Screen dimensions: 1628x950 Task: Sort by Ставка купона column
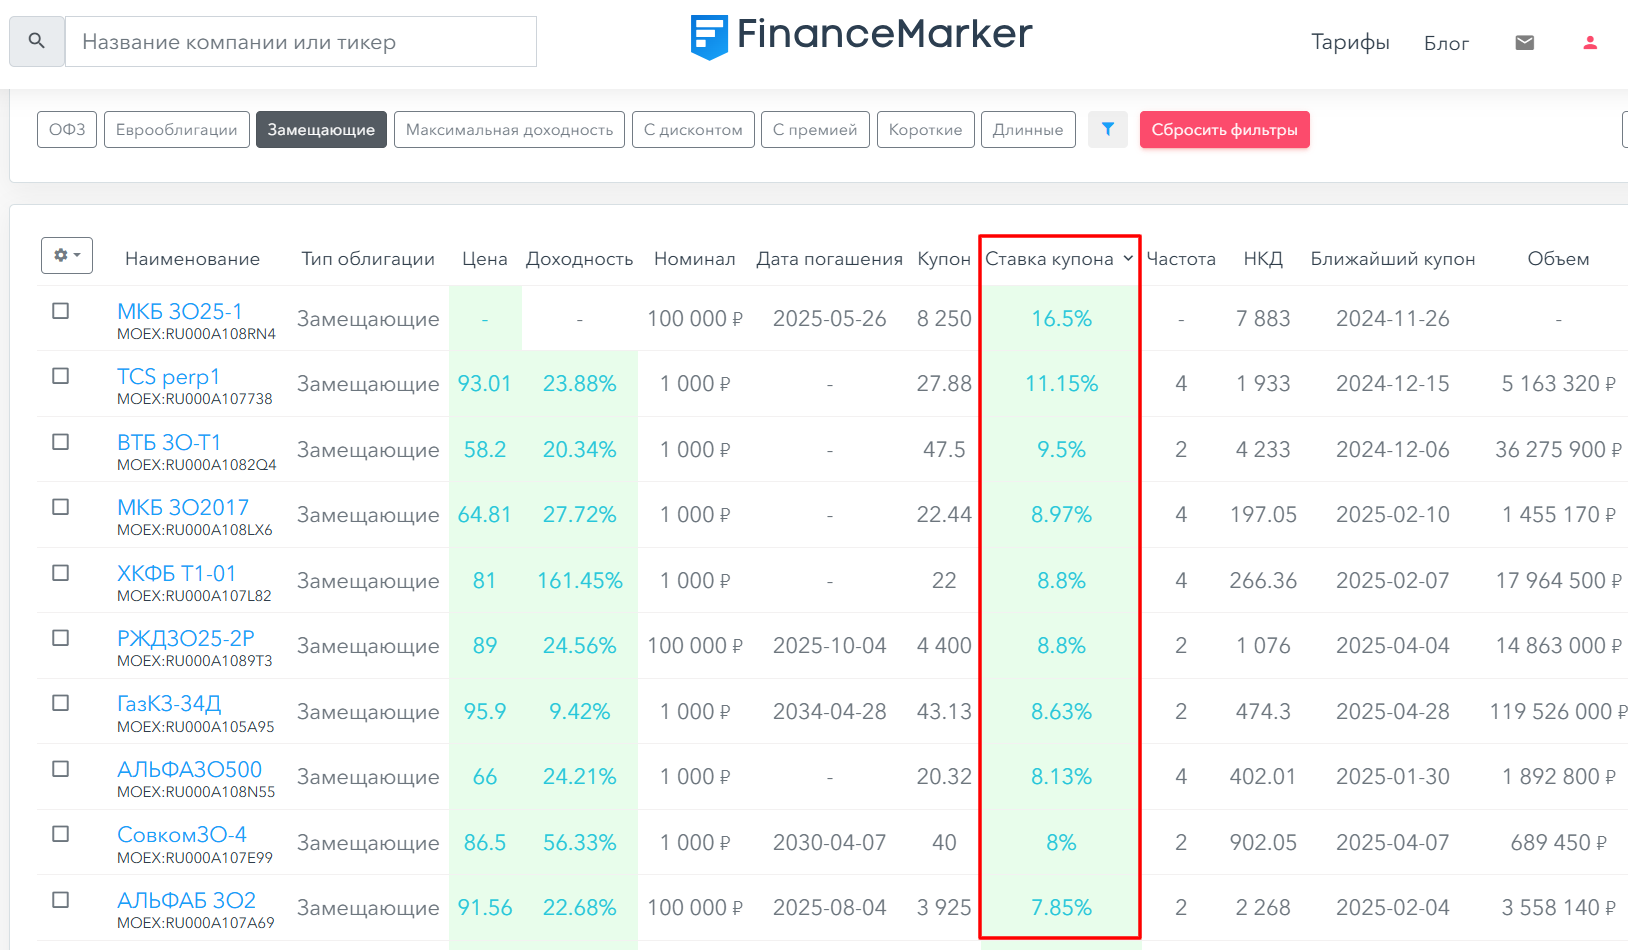[x=1059, y=259]
